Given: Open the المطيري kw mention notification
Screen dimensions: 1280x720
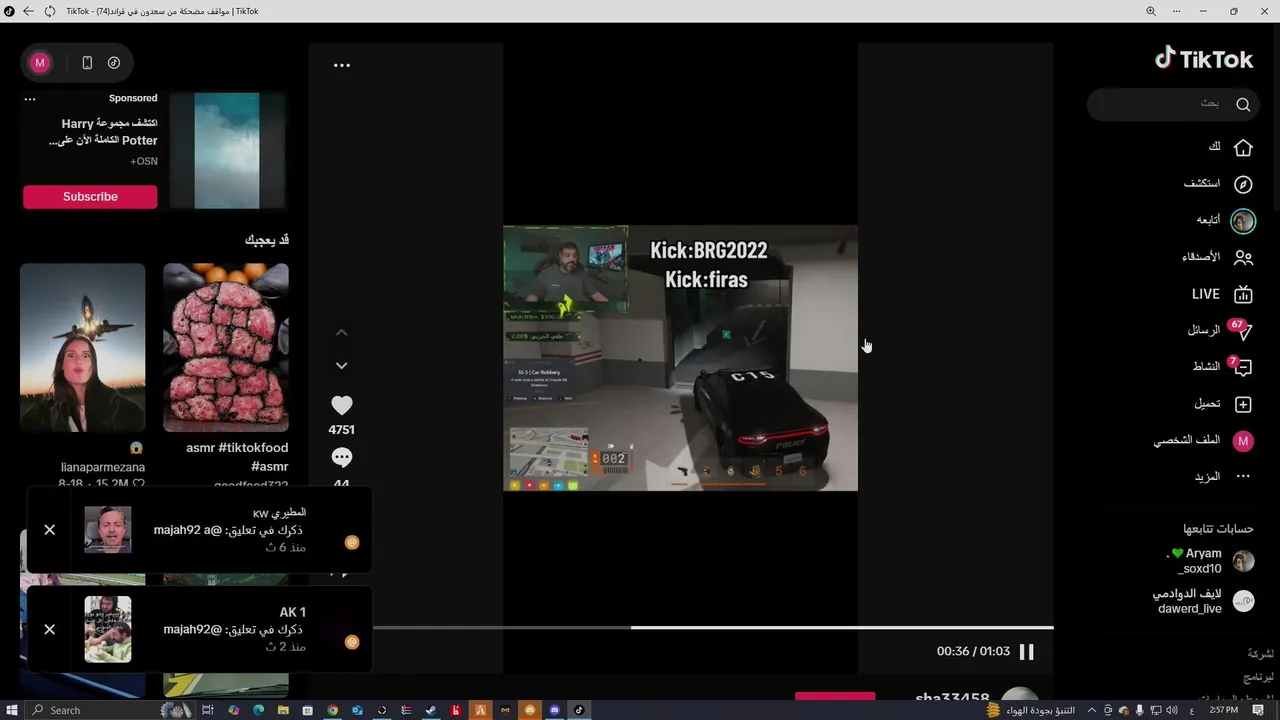Looking at the screenshot, I should click(200, 530).
